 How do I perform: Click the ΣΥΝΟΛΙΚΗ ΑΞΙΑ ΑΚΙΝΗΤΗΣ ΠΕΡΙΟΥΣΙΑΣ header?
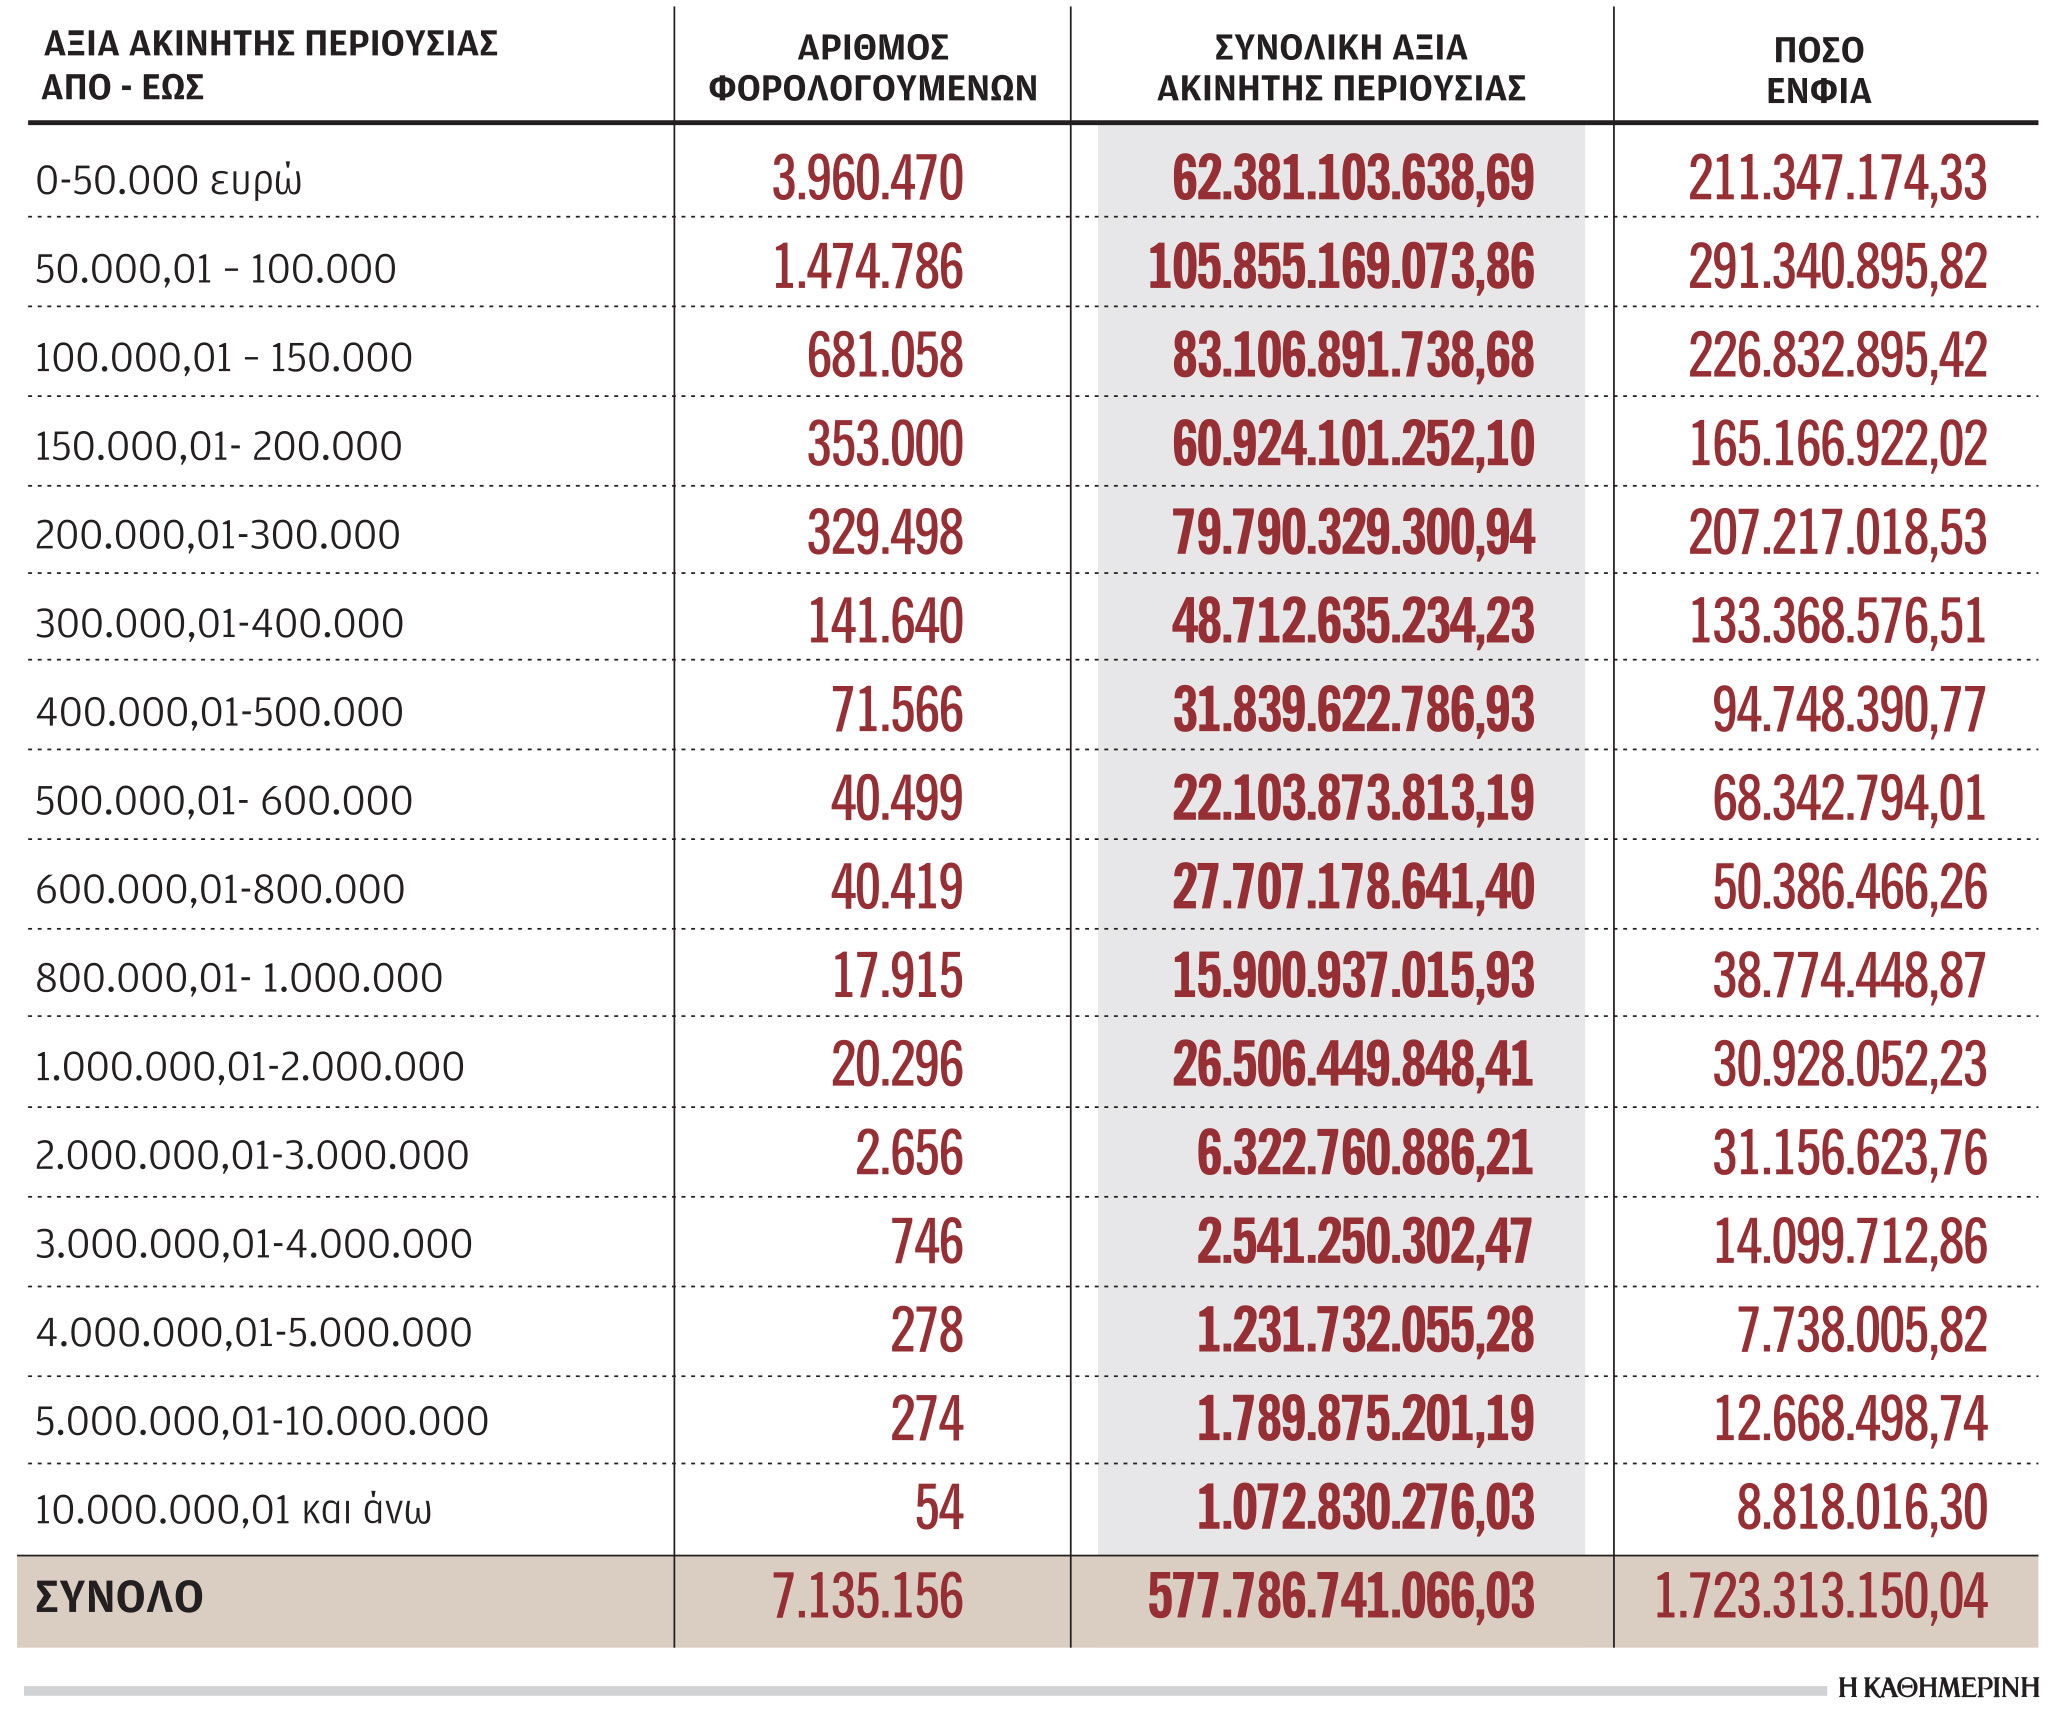click(1341, 68)
